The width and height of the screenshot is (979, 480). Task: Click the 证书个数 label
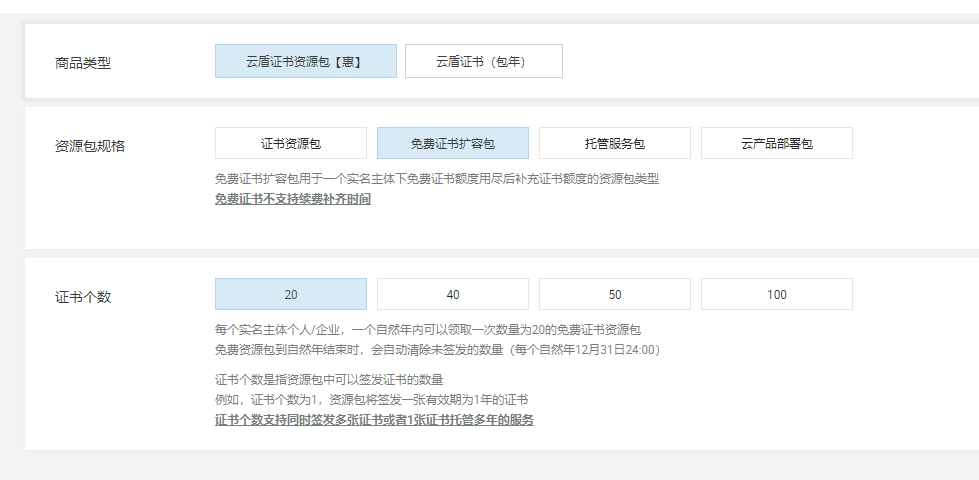83,297
